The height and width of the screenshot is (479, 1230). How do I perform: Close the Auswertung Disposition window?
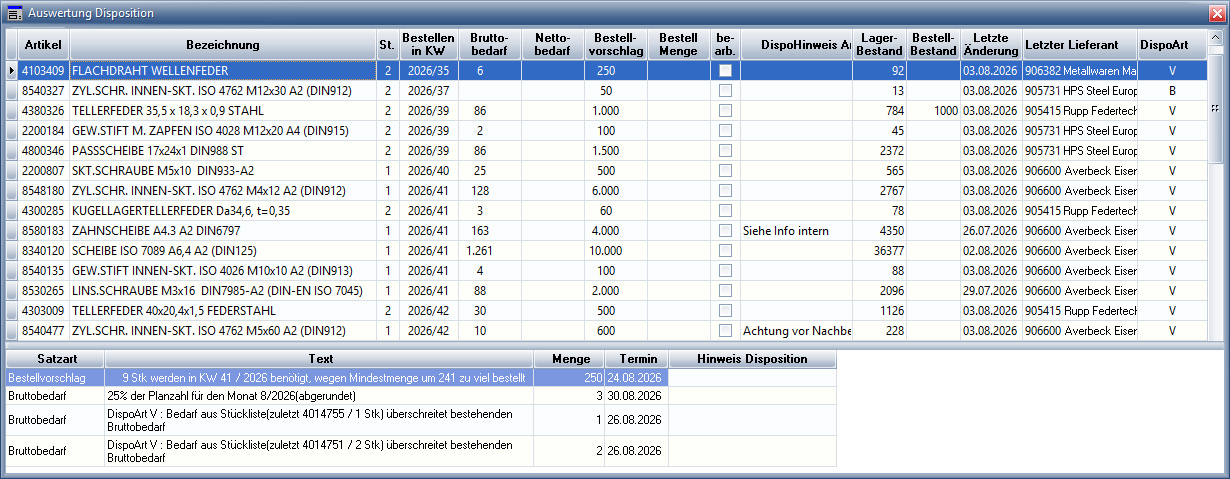1215,12
